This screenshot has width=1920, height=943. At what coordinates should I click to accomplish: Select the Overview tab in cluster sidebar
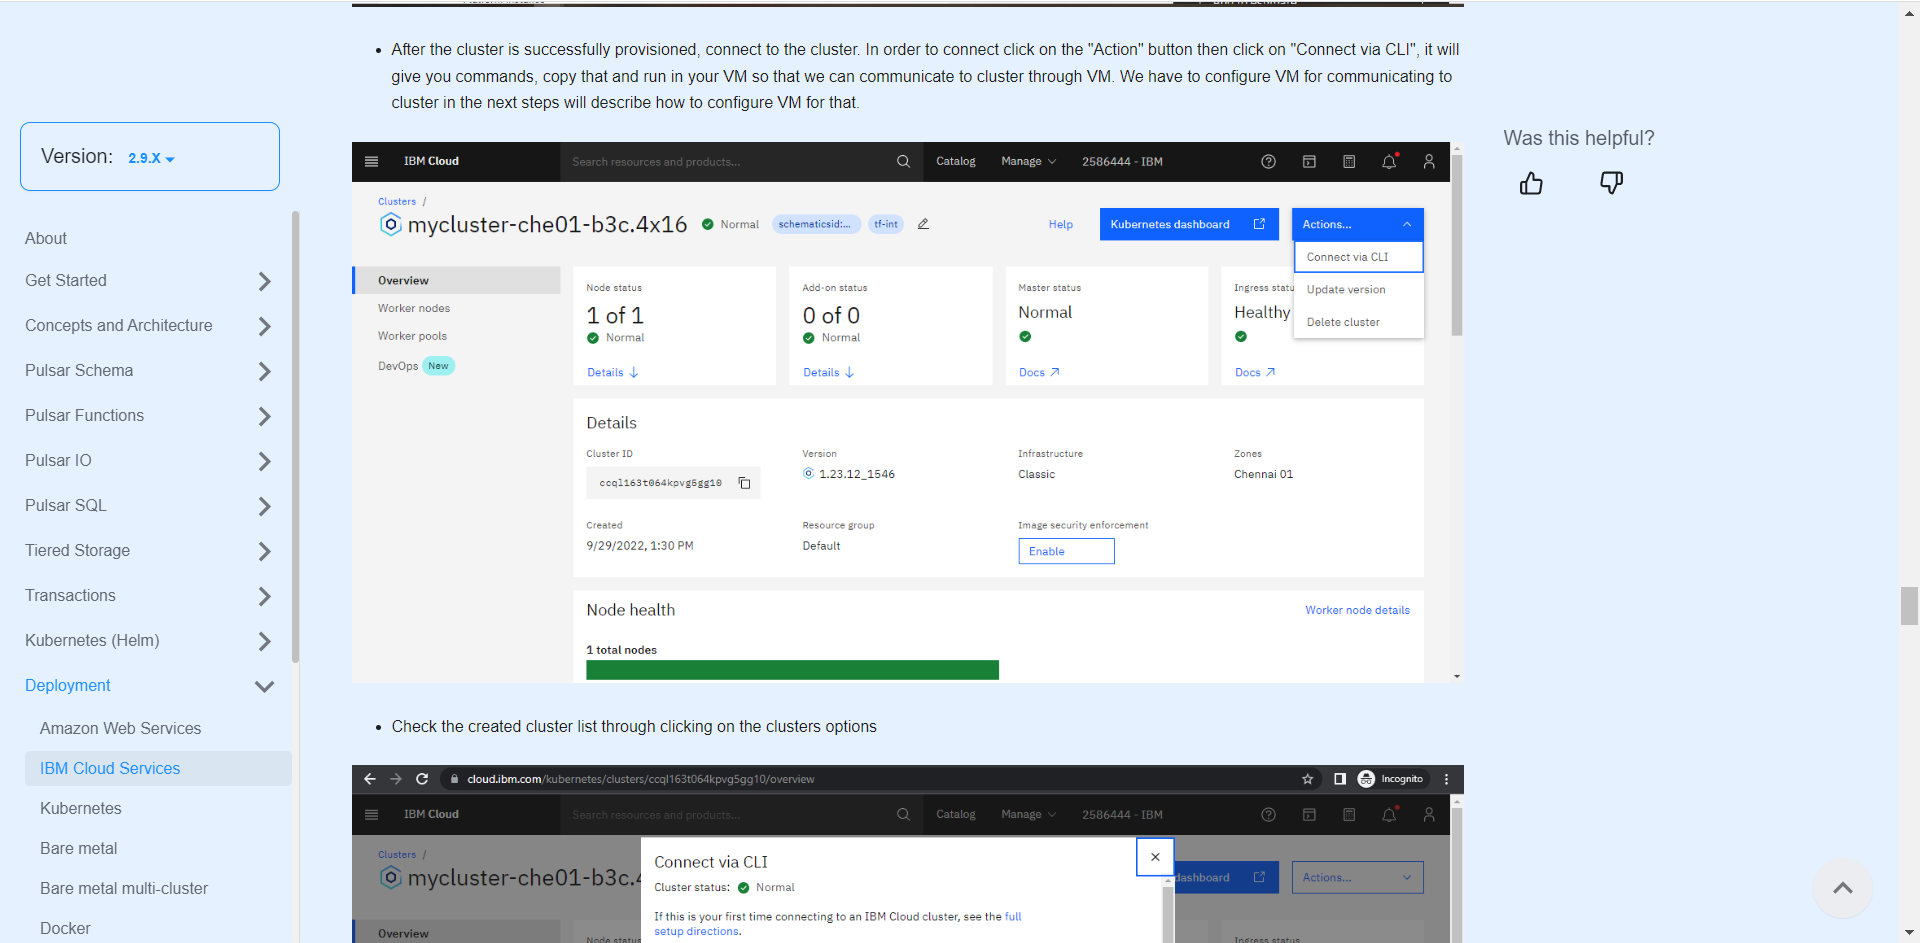click(x=456, y=280)
